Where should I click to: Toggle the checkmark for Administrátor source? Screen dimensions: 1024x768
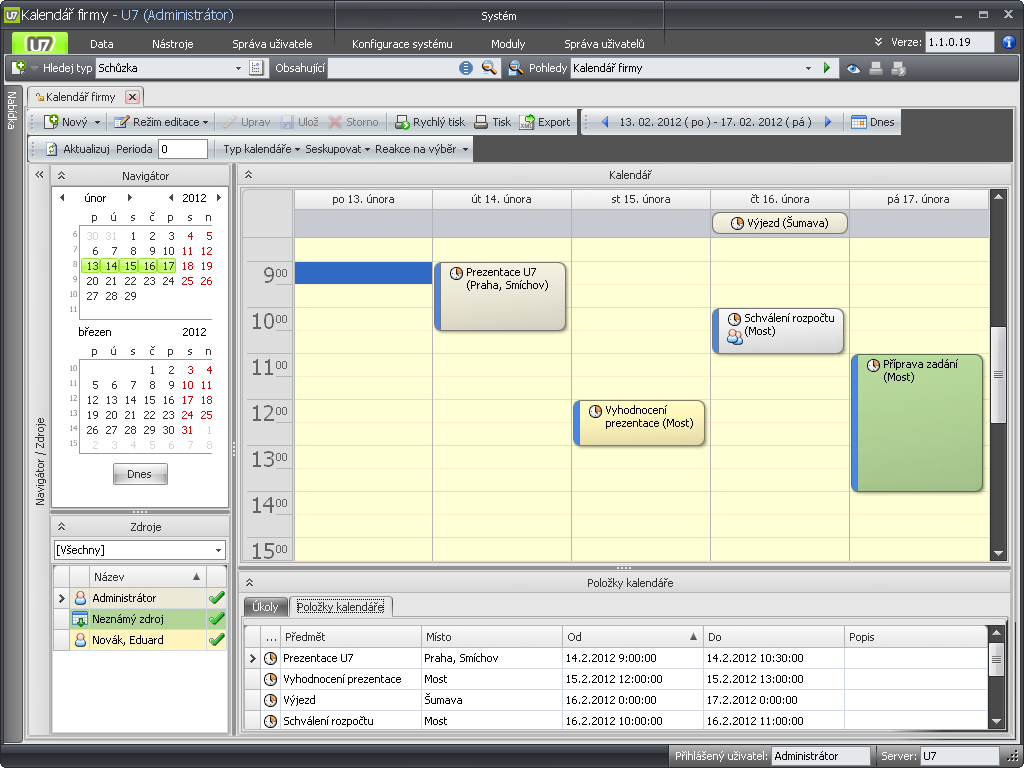click(x=216, y=598)
